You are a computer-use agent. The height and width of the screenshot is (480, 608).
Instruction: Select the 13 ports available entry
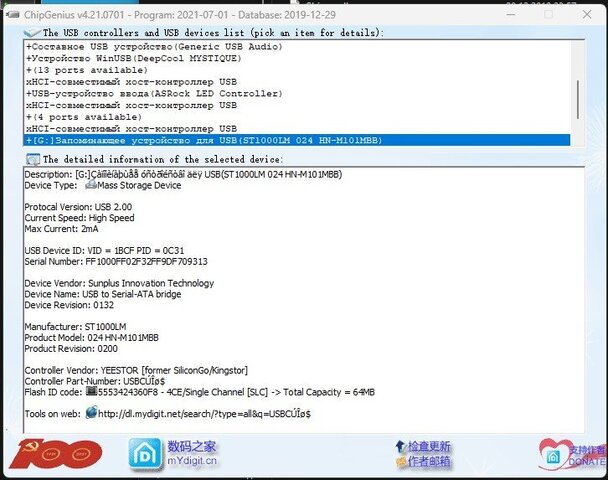(70, 70)
